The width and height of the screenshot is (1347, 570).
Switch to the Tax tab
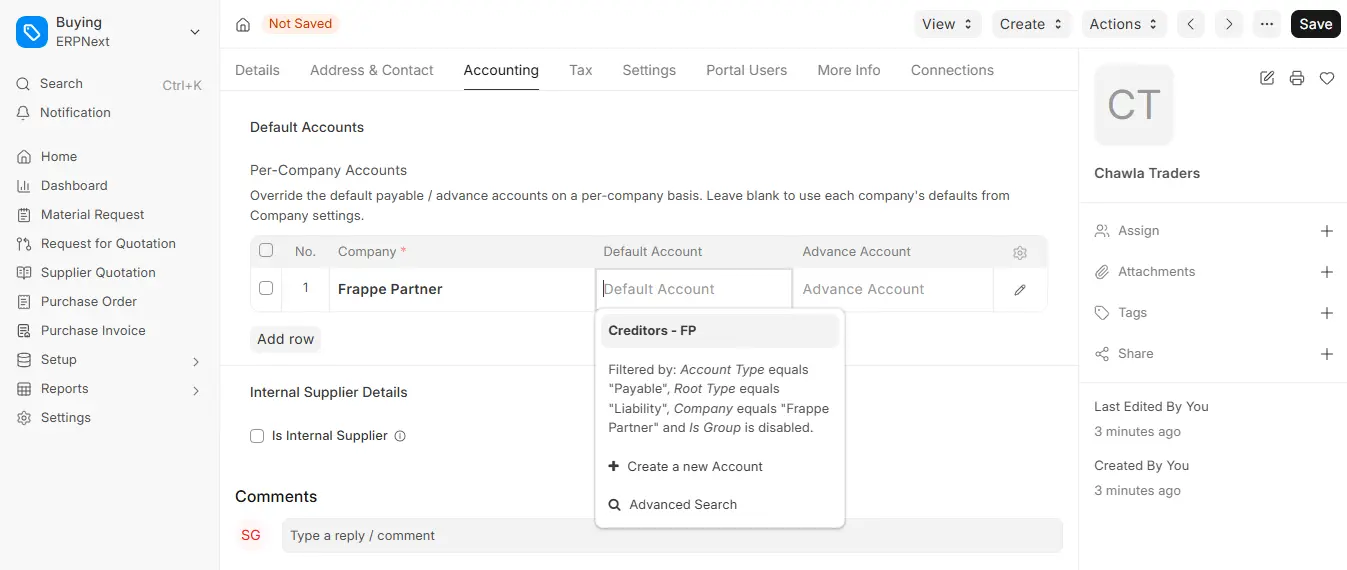pyautogui.click(x=581, y=70)
